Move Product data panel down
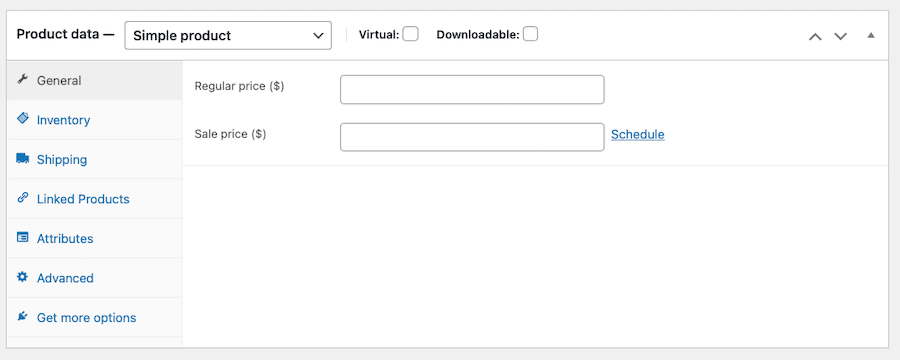Viewport: 900px width, 360px height. (x=840, y=36)
